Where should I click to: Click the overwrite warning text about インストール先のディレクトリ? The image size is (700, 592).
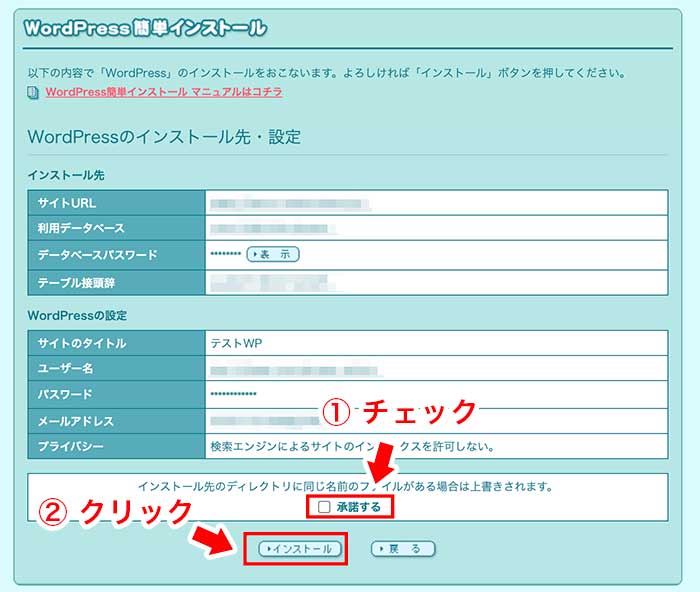pyautogui.click(x=346, y=486)
